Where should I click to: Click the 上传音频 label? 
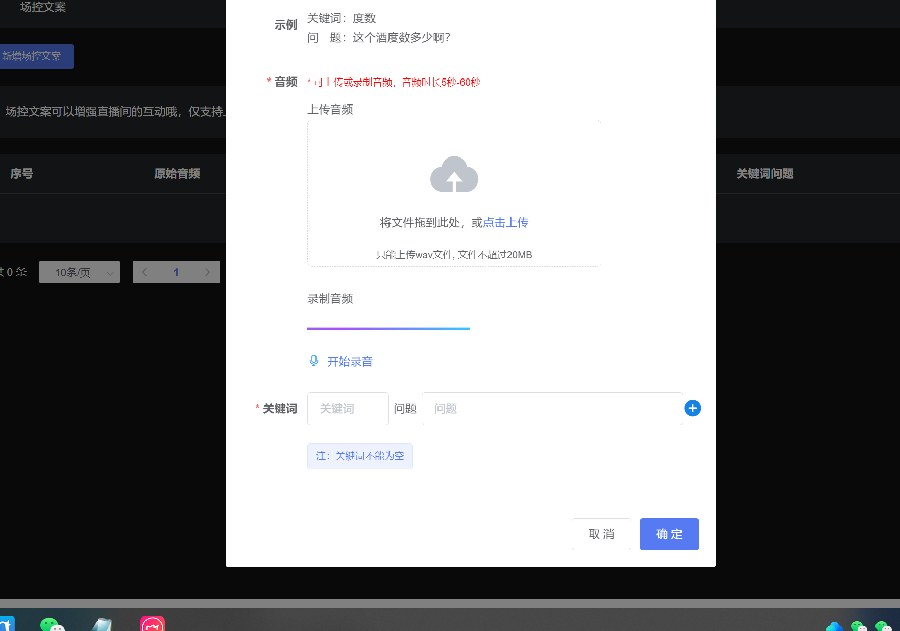[330, 109]
